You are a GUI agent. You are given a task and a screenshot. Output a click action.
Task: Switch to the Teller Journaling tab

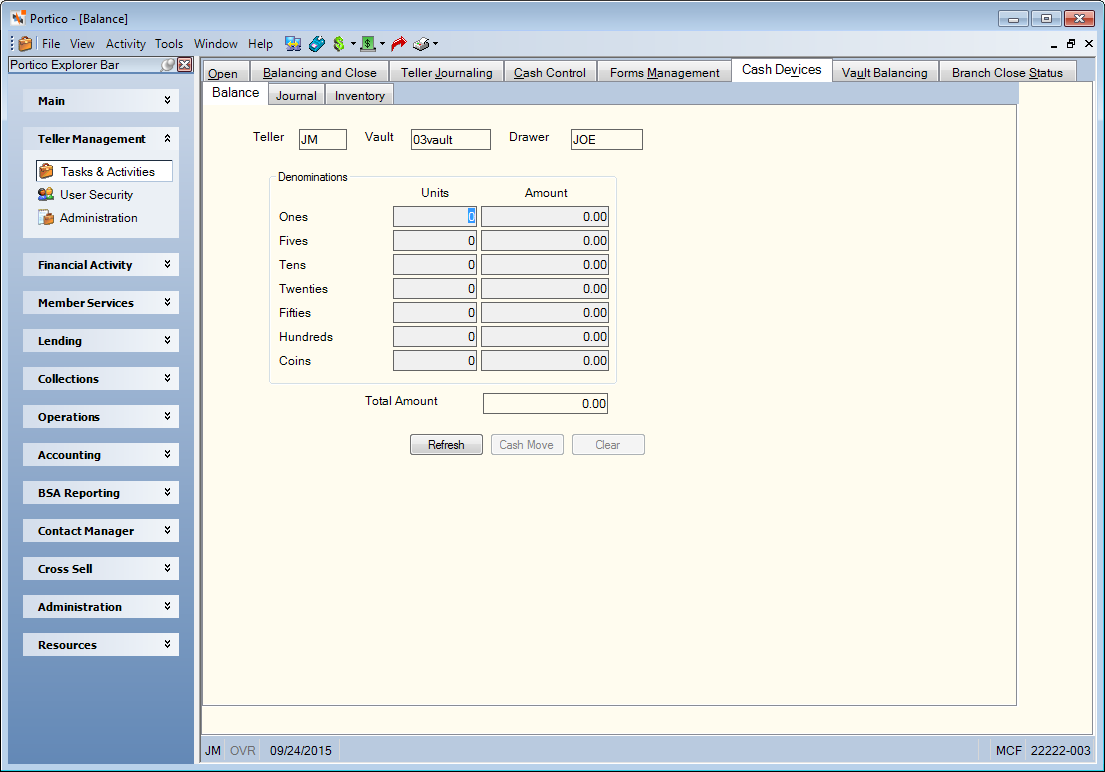[447, 73]
